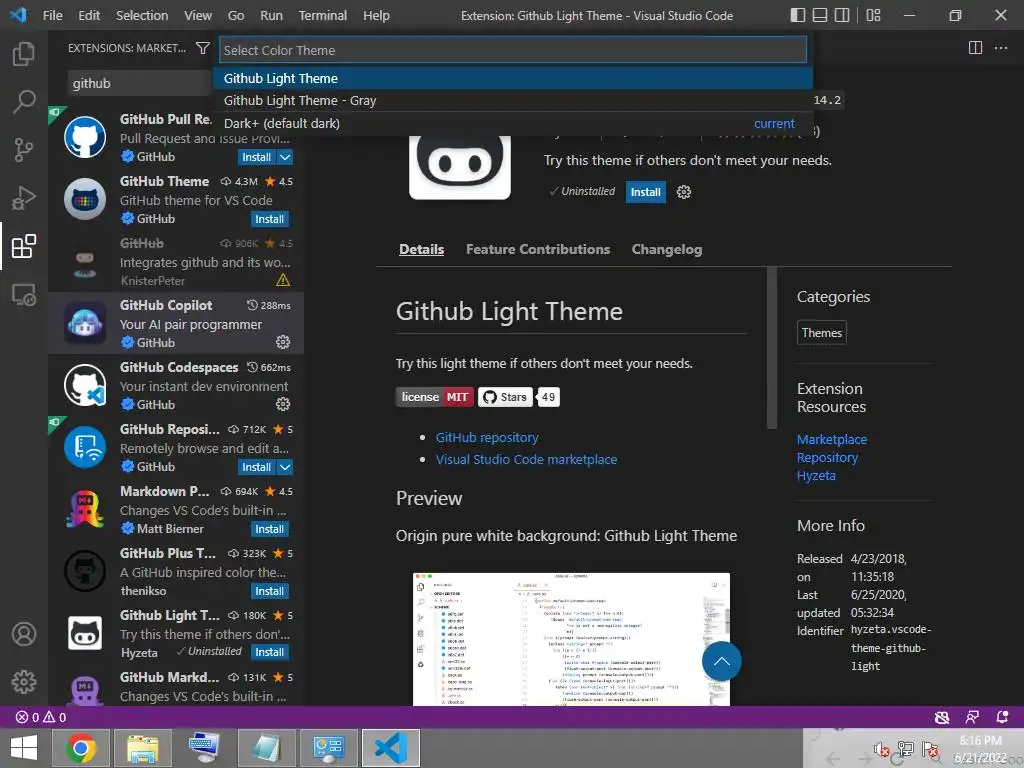Open the File menu
Image resolution: width=1024 pixels, height=768 pixels.
click(52, 15)
